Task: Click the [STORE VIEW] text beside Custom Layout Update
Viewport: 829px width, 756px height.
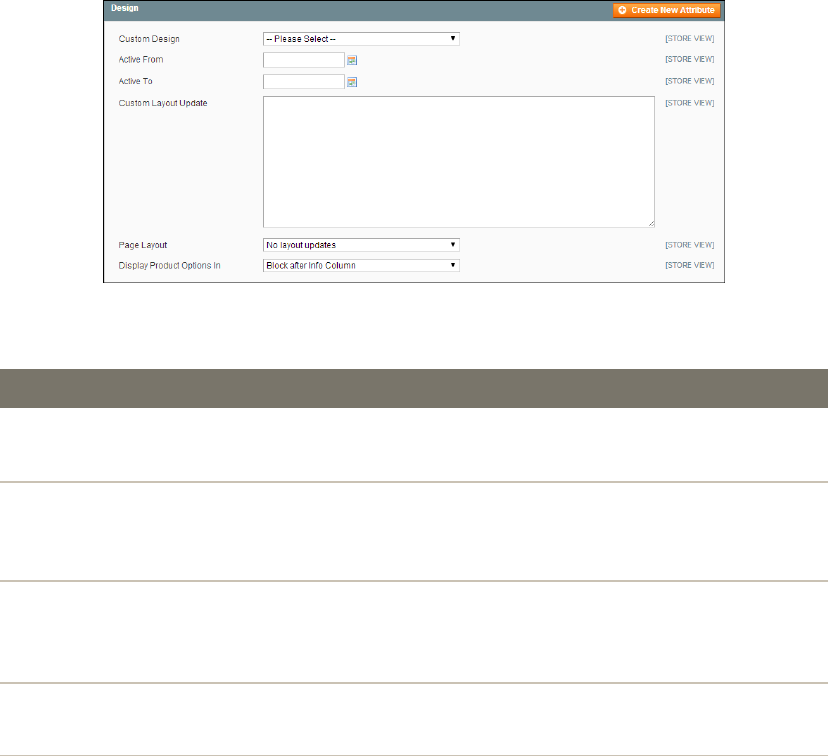Action: pyautogui.click(x=689, y=103)
